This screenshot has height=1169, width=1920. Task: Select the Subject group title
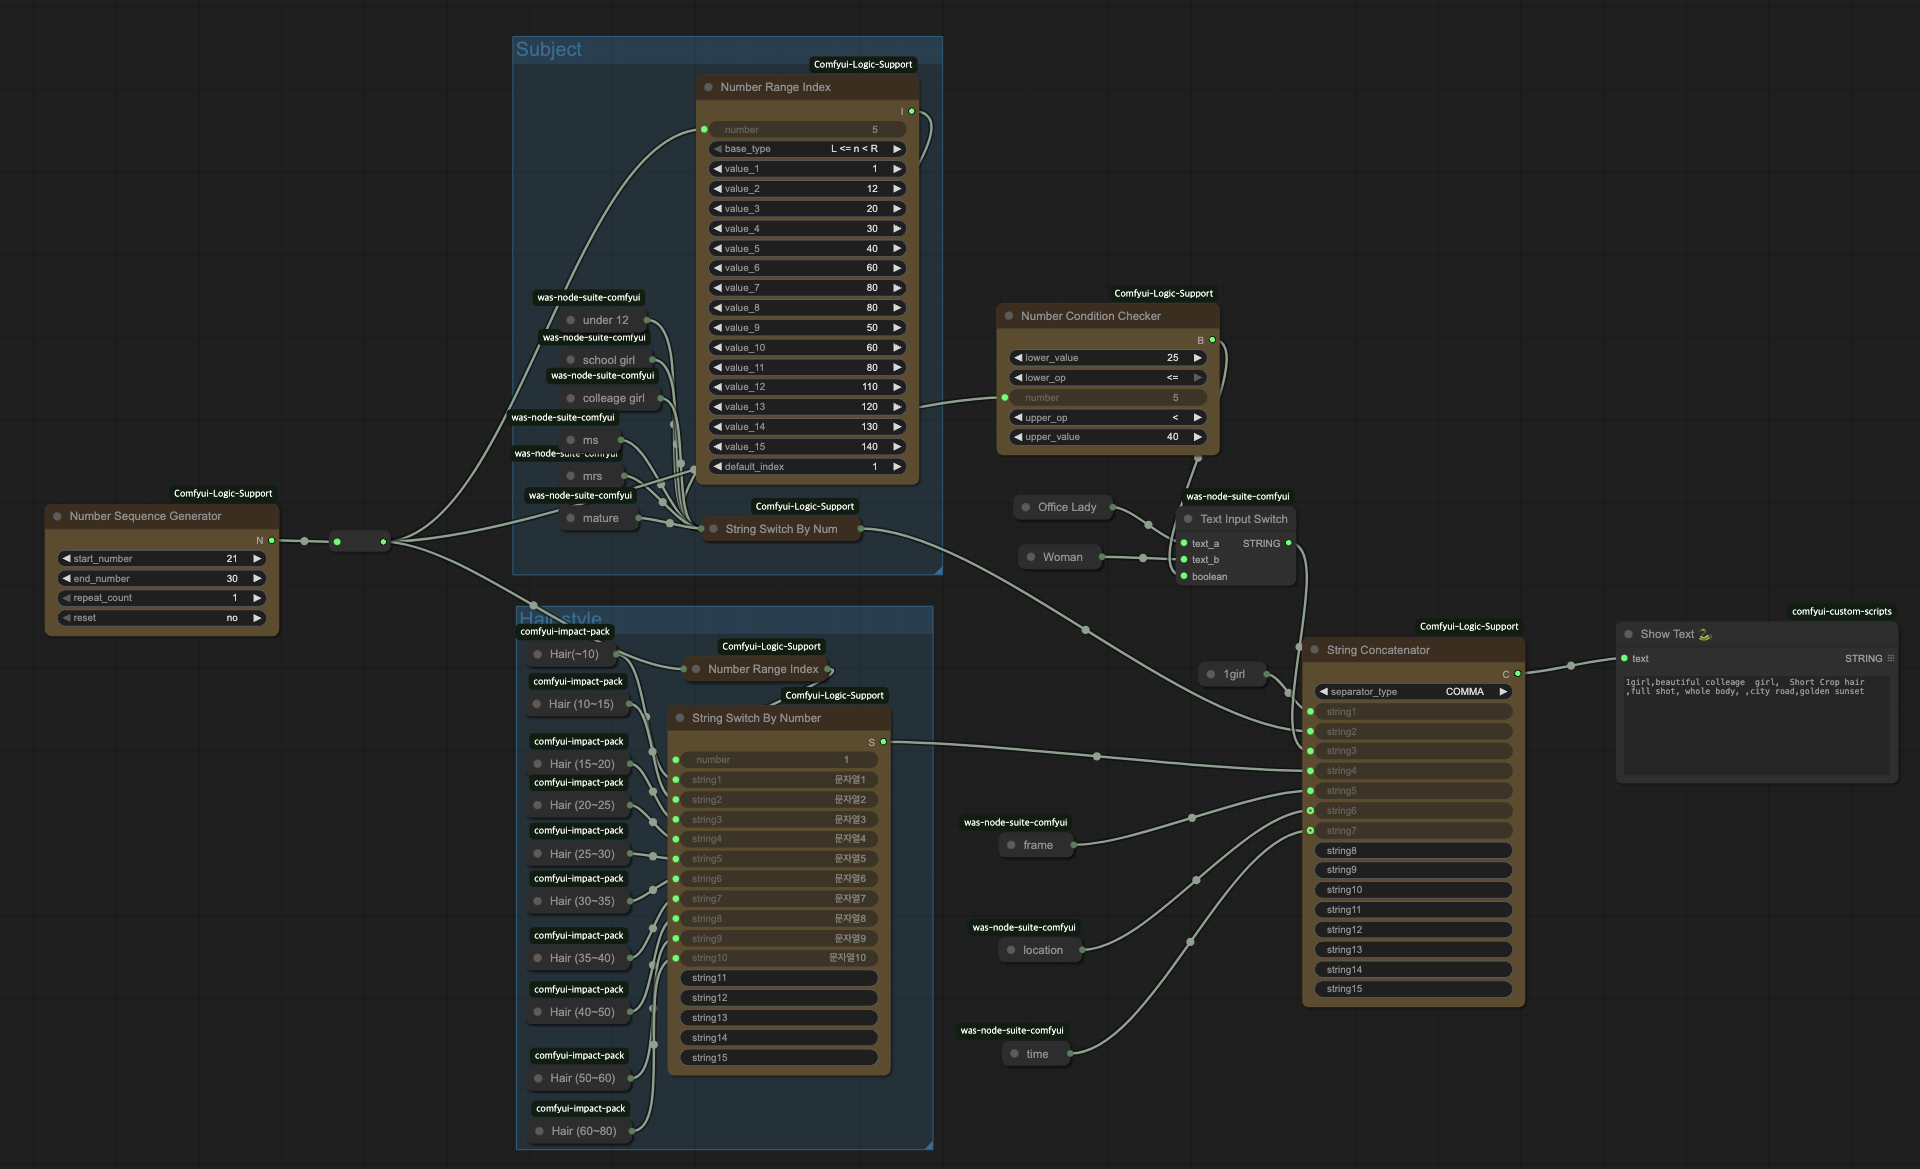click(548, 49)
